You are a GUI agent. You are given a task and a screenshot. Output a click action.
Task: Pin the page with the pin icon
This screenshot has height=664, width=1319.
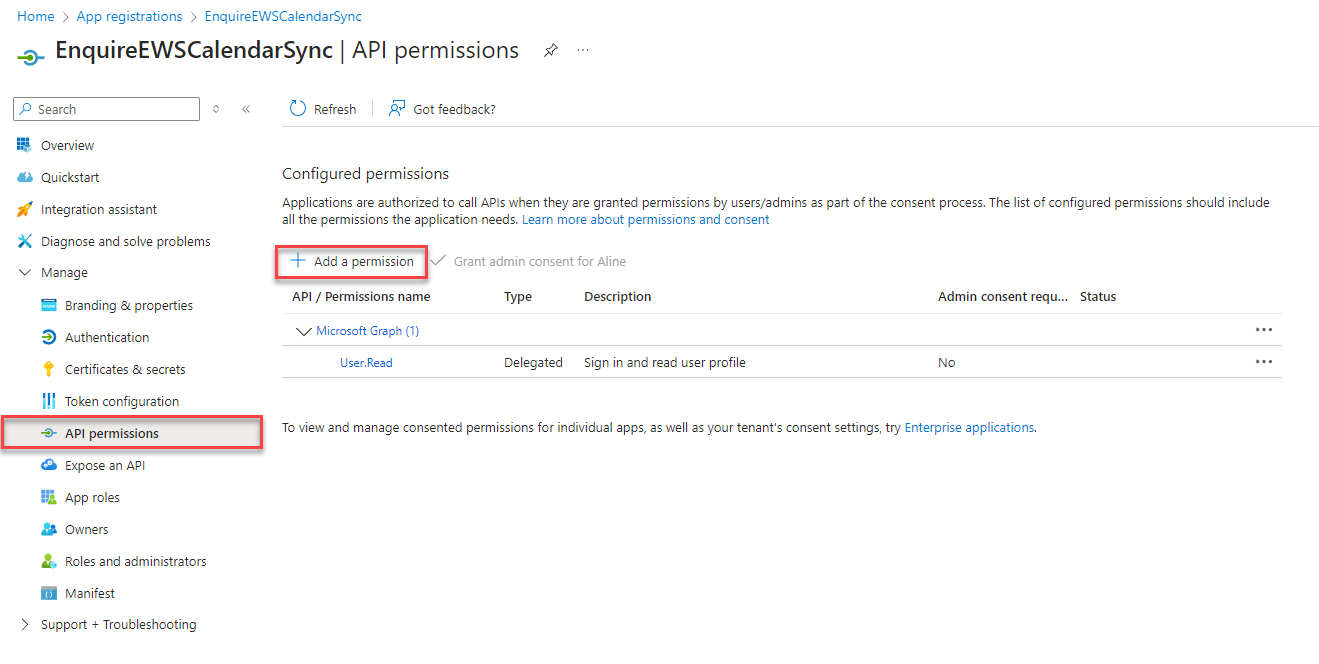[x=550, y=50]
